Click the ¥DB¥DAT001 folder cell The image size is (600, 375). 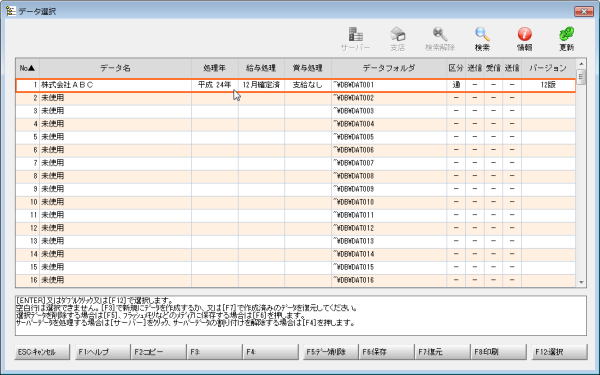click(x=389, y=85)
